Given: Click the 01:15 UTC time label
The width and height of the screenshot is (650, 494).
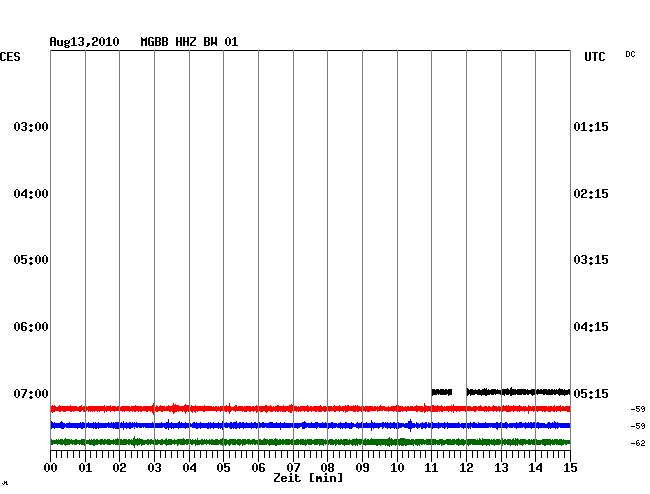Looking at the screenshot, I should coord(591,126).
